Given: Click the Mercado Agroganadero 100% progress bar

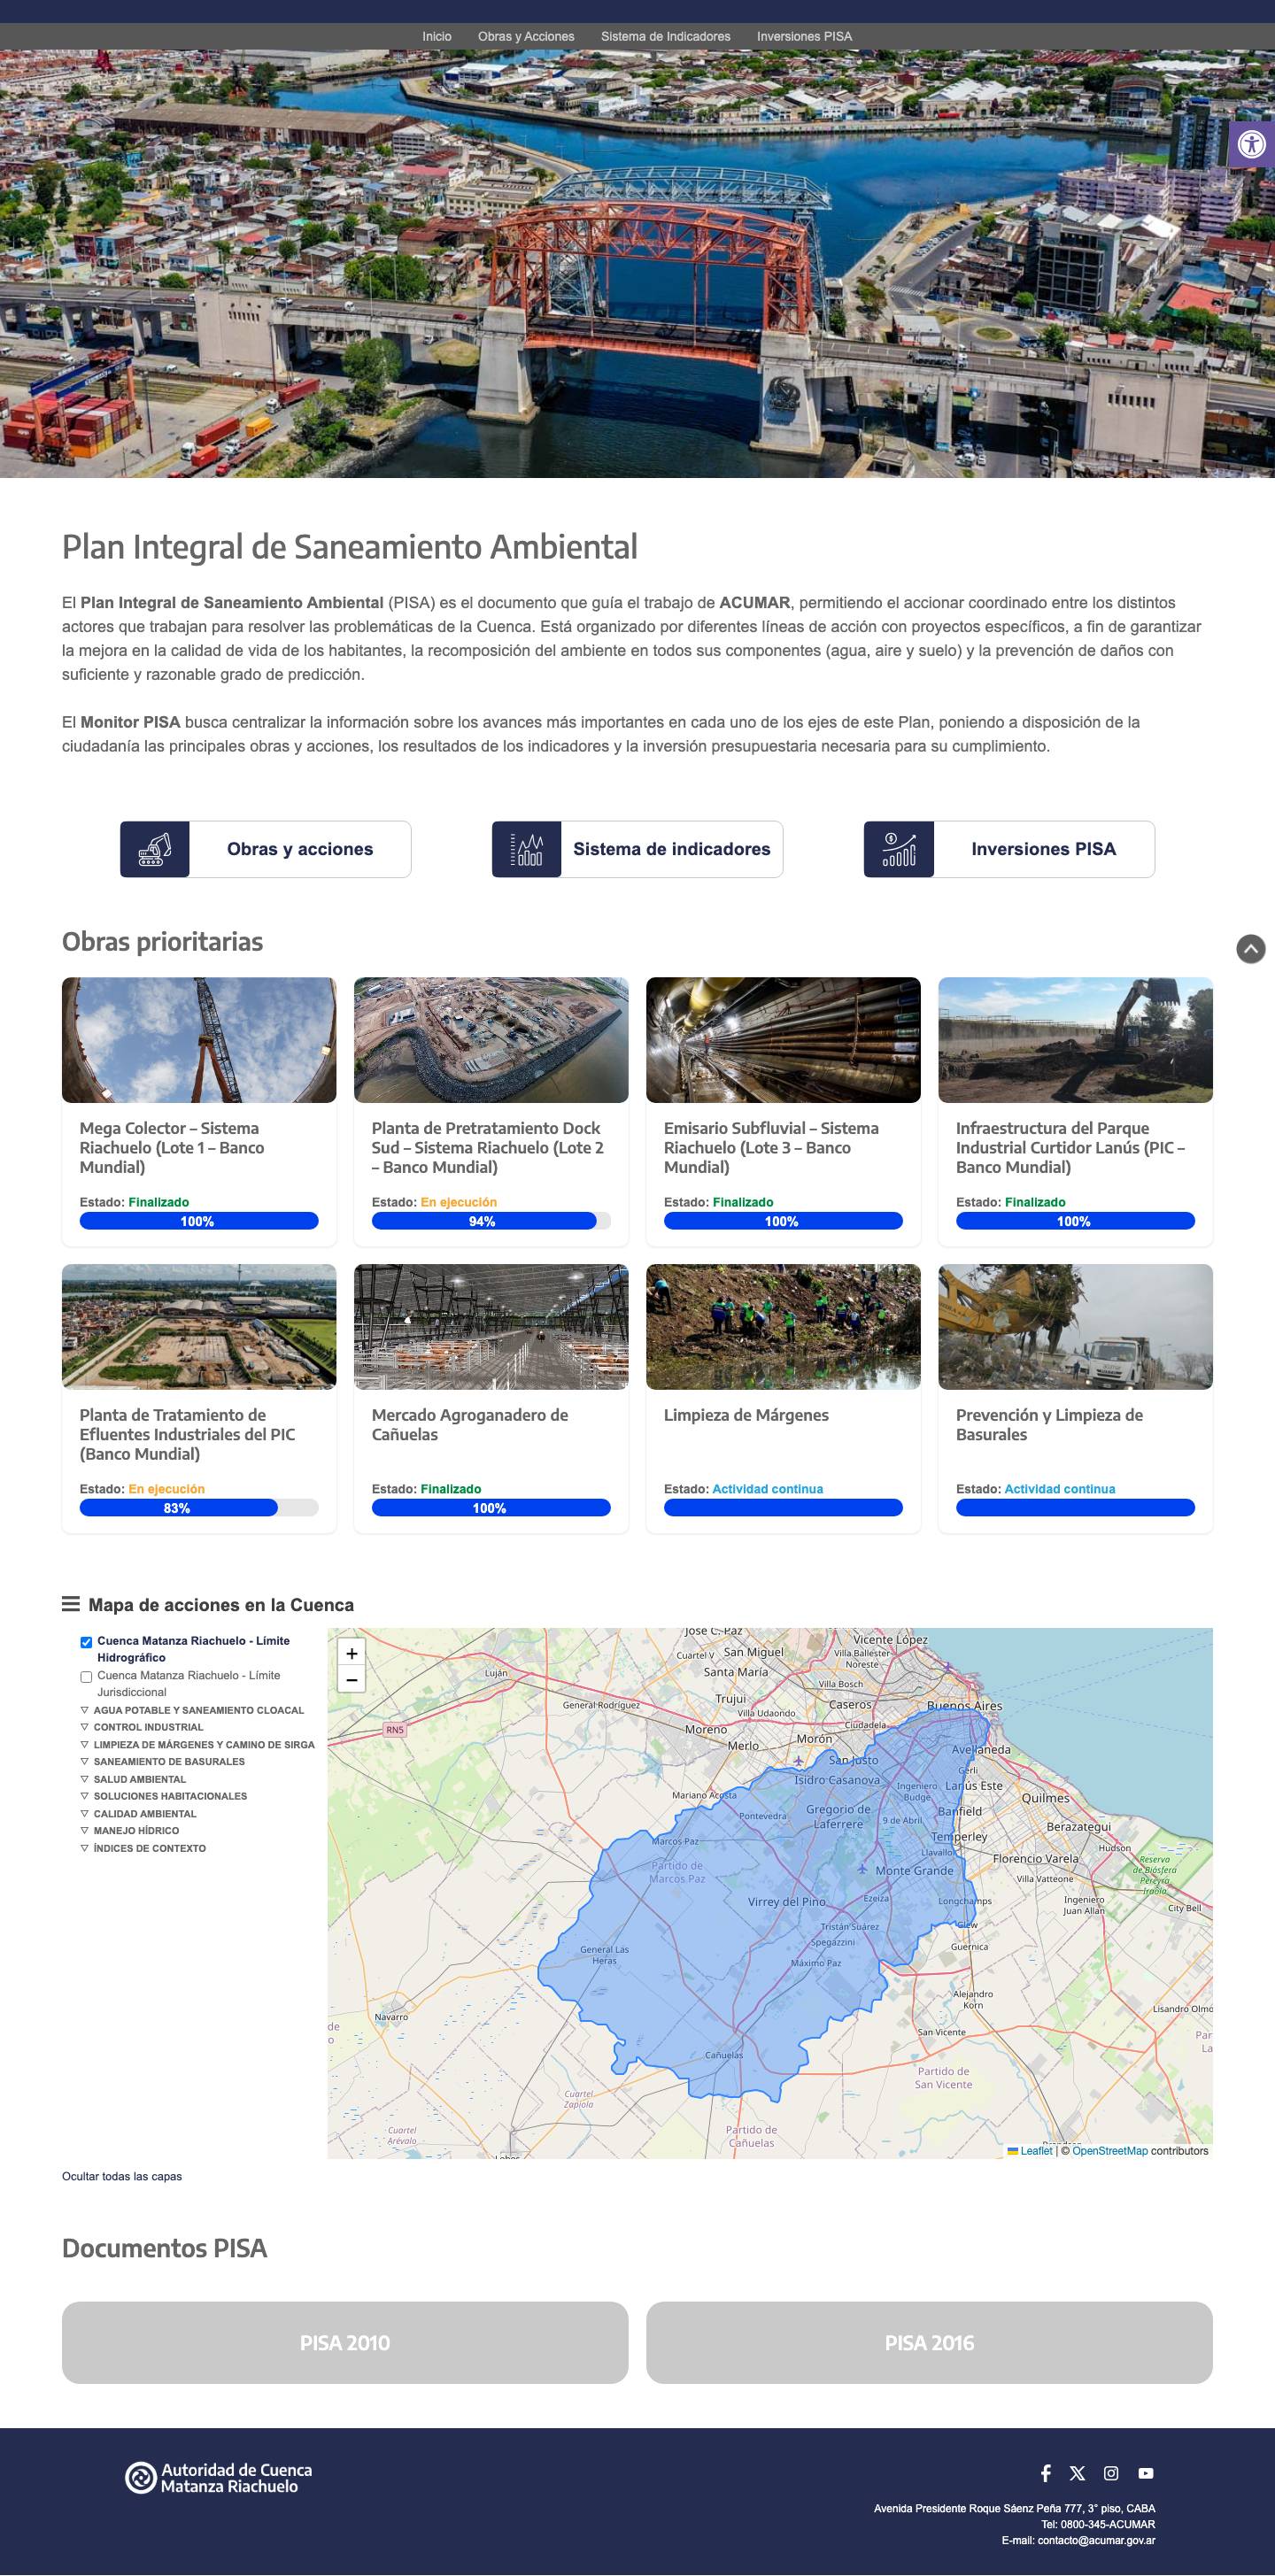Looking at the screenshot, I should pyautogui.click(x=491, y=1508).
